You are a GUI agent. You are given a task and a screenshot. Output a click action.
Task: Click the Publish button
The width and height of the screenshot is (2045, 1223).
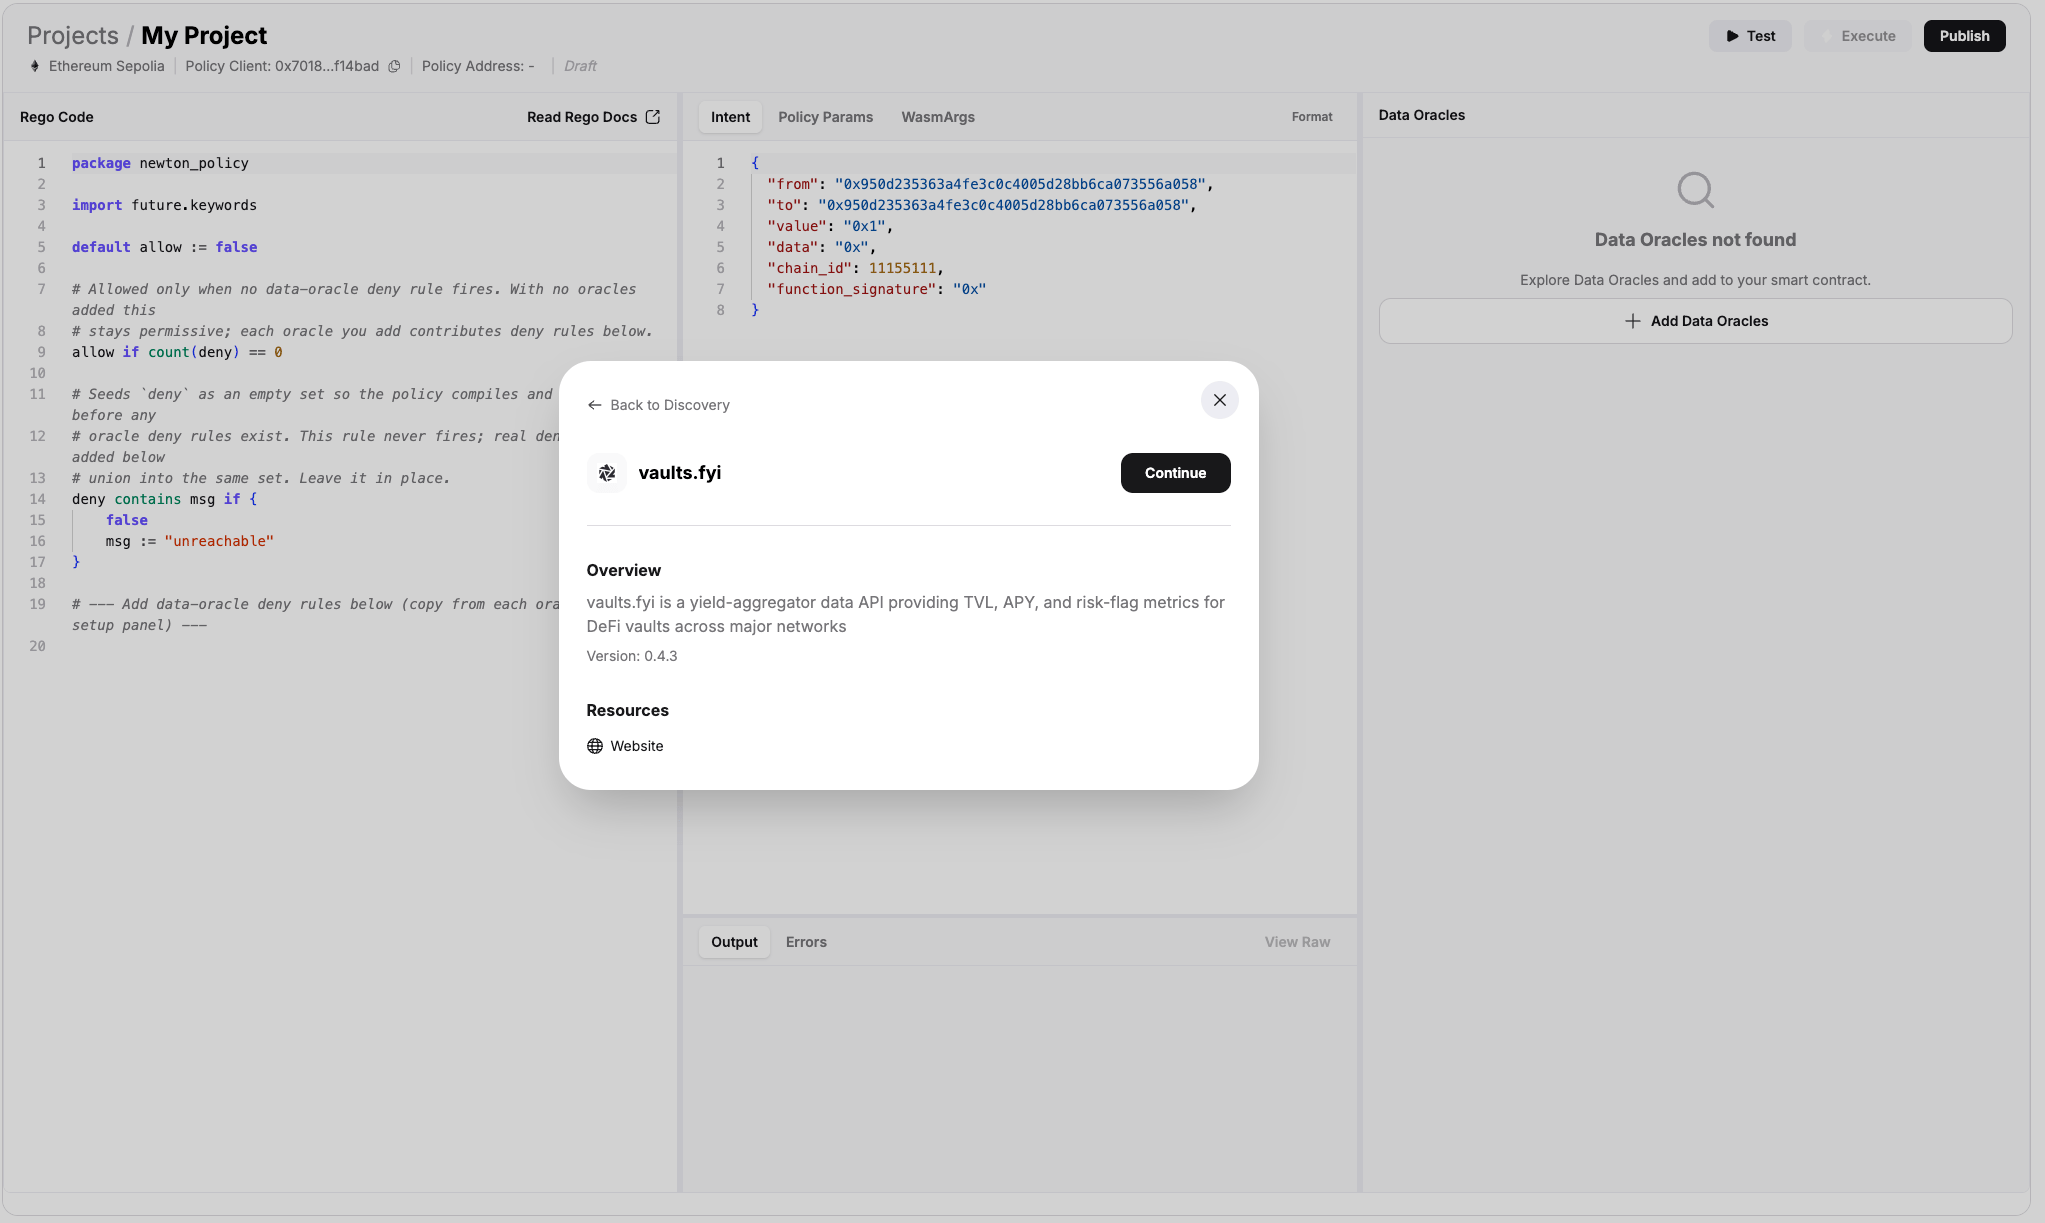pyautogui.click(x=1964, y=36)
